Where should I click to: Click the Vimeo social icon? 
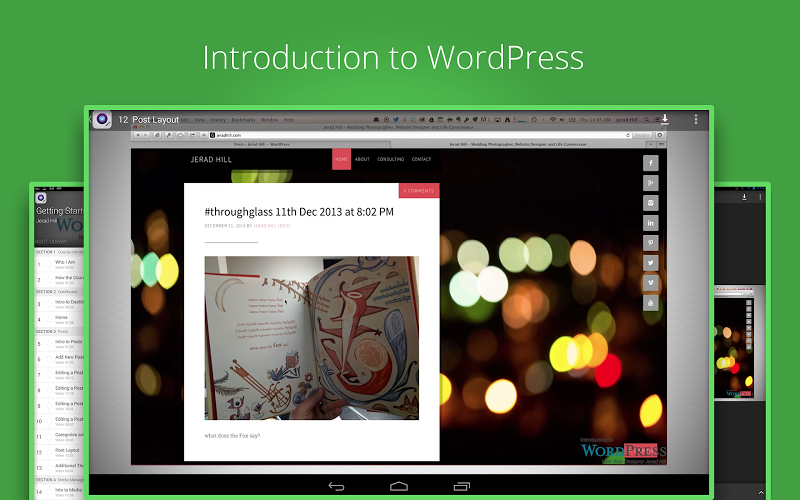point(651,283)
